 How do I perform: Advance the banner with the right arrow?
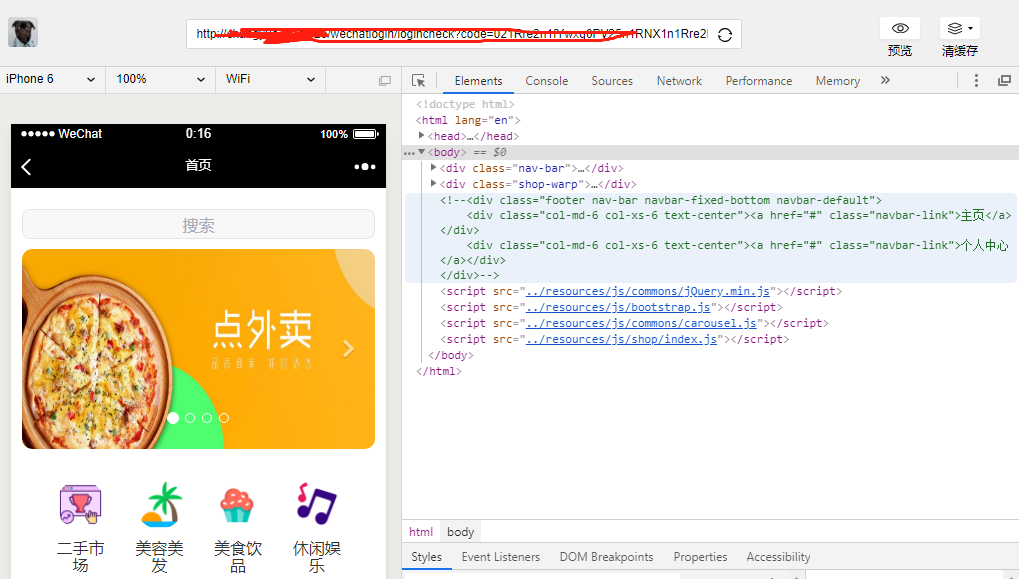pyautogui.click(x=348, y=349)
